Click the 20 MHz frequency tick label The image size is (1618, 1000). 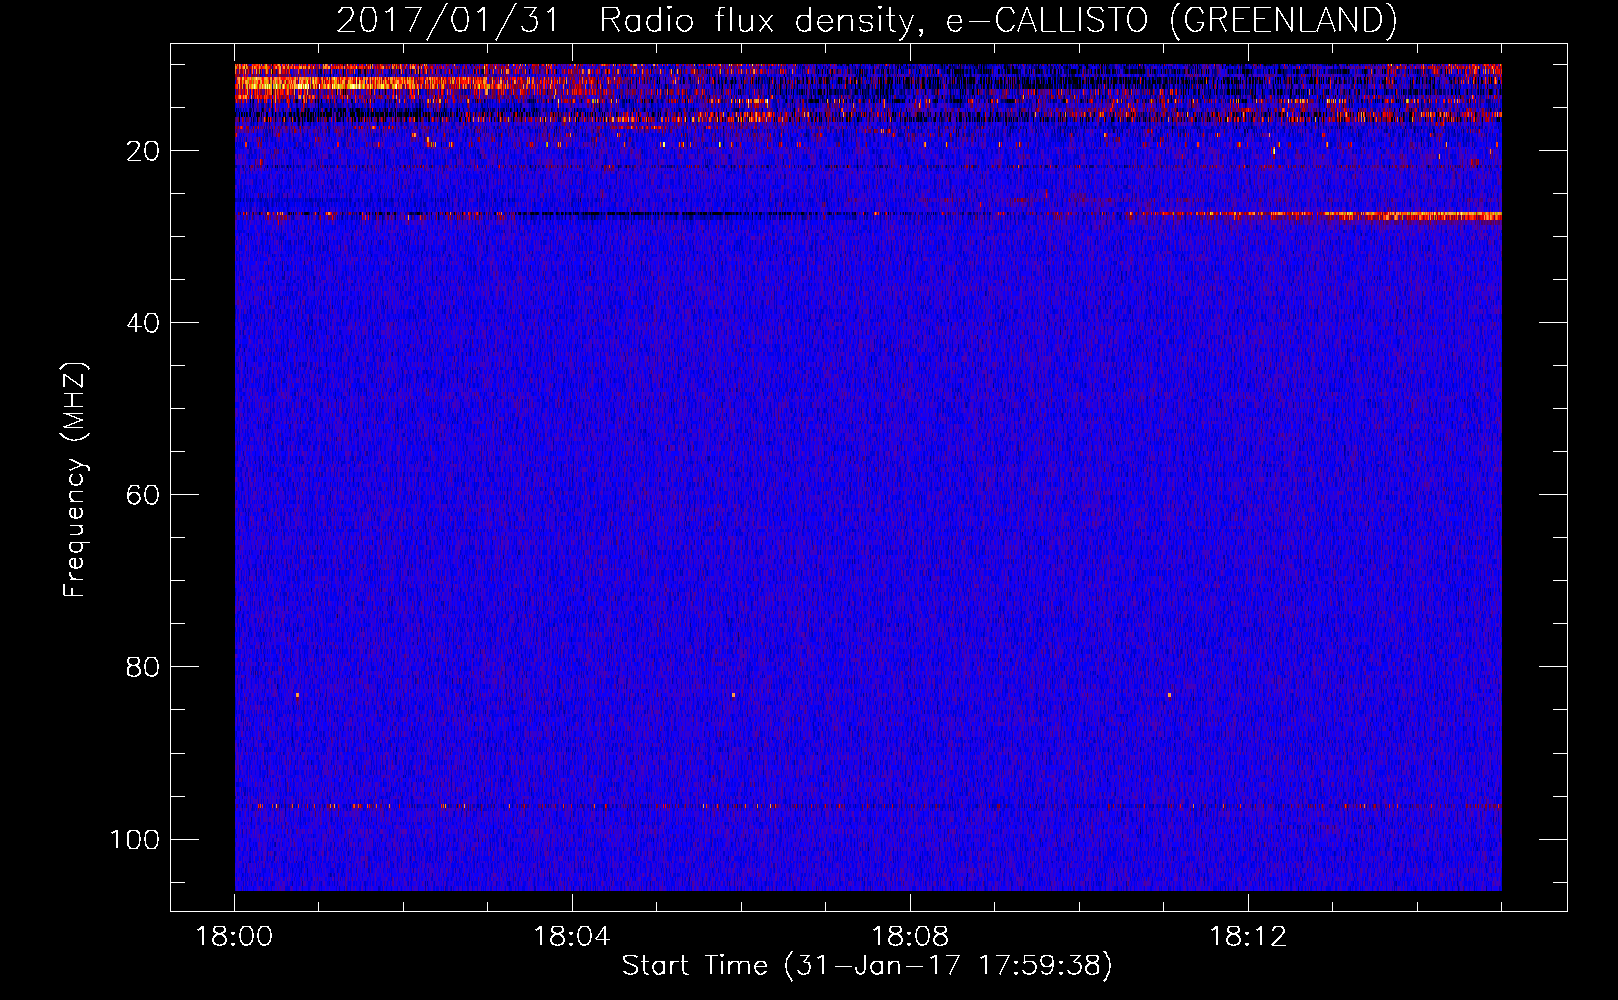point(143,151)
